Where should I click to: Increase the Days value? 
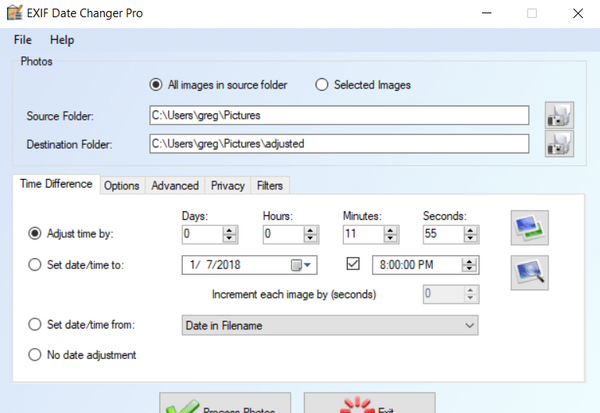pyautogui.click(x=229, y=230)
